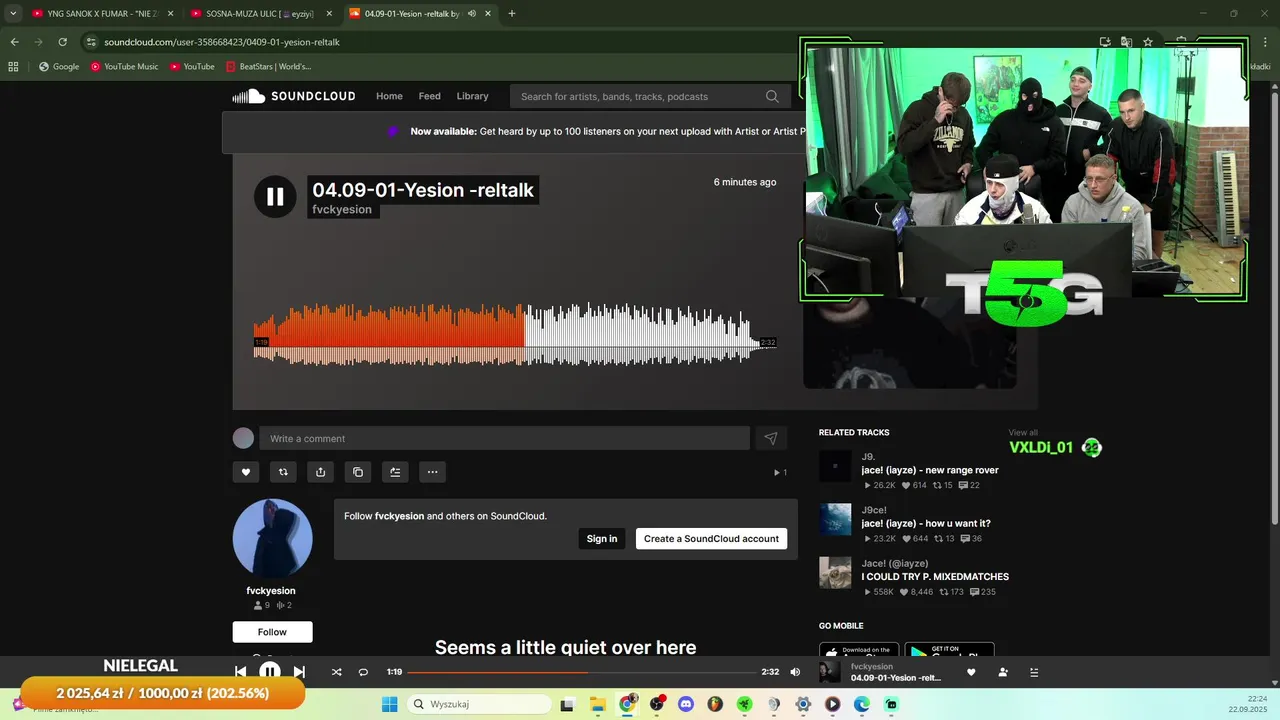Viewport: 1280px width, 720px height.
Task: Open Microsoft Edge from the taskbar
Action: coord(862,704)
